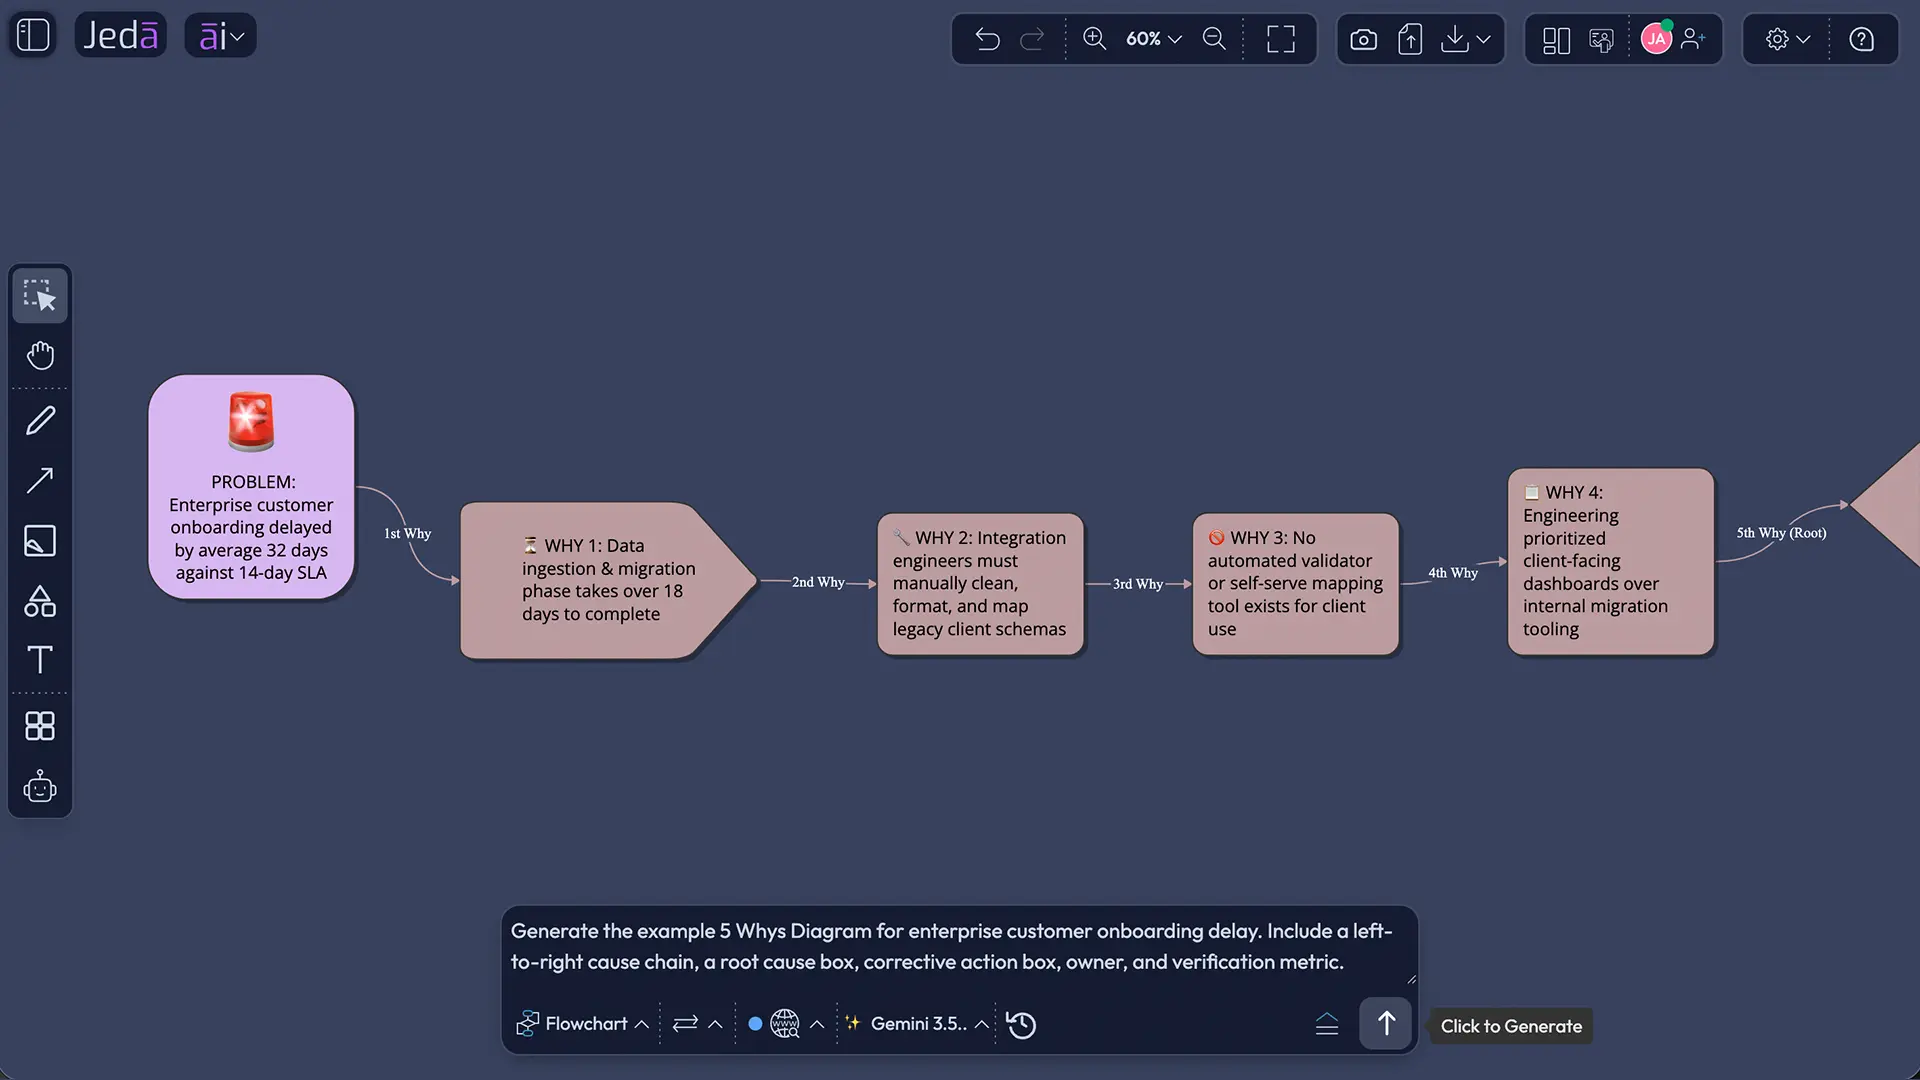Select the WHY 1 data ingestion node

tap(607, 581)
